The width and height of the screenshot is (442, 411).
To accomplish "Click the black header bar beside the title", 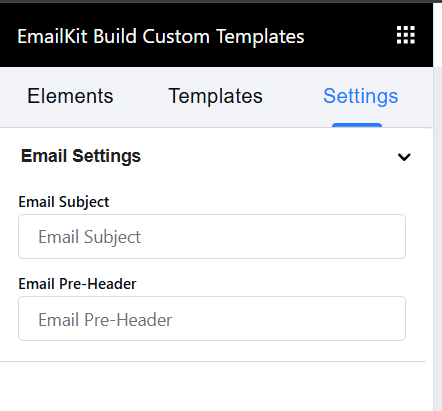I will tap(350, 35).
